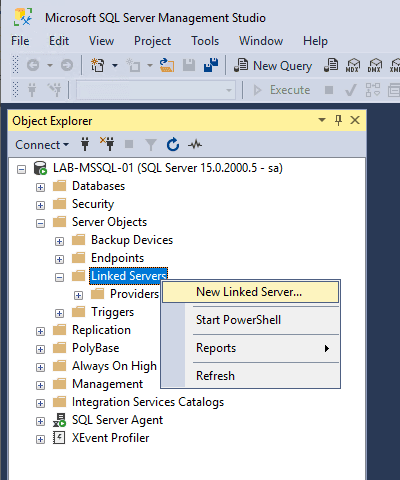Image resolution: width=400 pixels, height=480 pixels.
Task: Open the Project menu
Action: tap(152, 41)
